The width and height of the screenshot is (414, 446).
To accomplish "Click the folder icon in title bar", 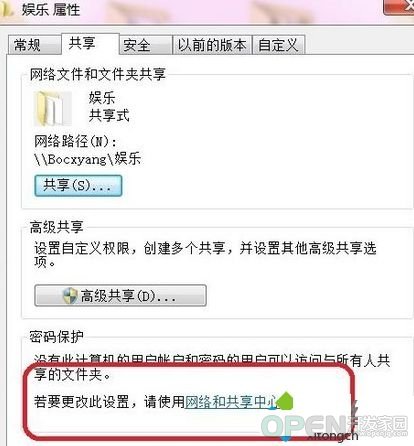I will coord(7,9).
